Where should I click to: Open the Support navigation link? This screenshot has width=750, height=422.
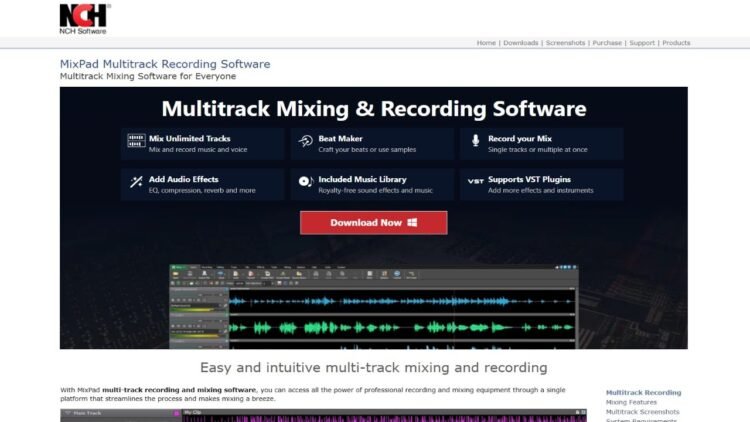[642, 43]
